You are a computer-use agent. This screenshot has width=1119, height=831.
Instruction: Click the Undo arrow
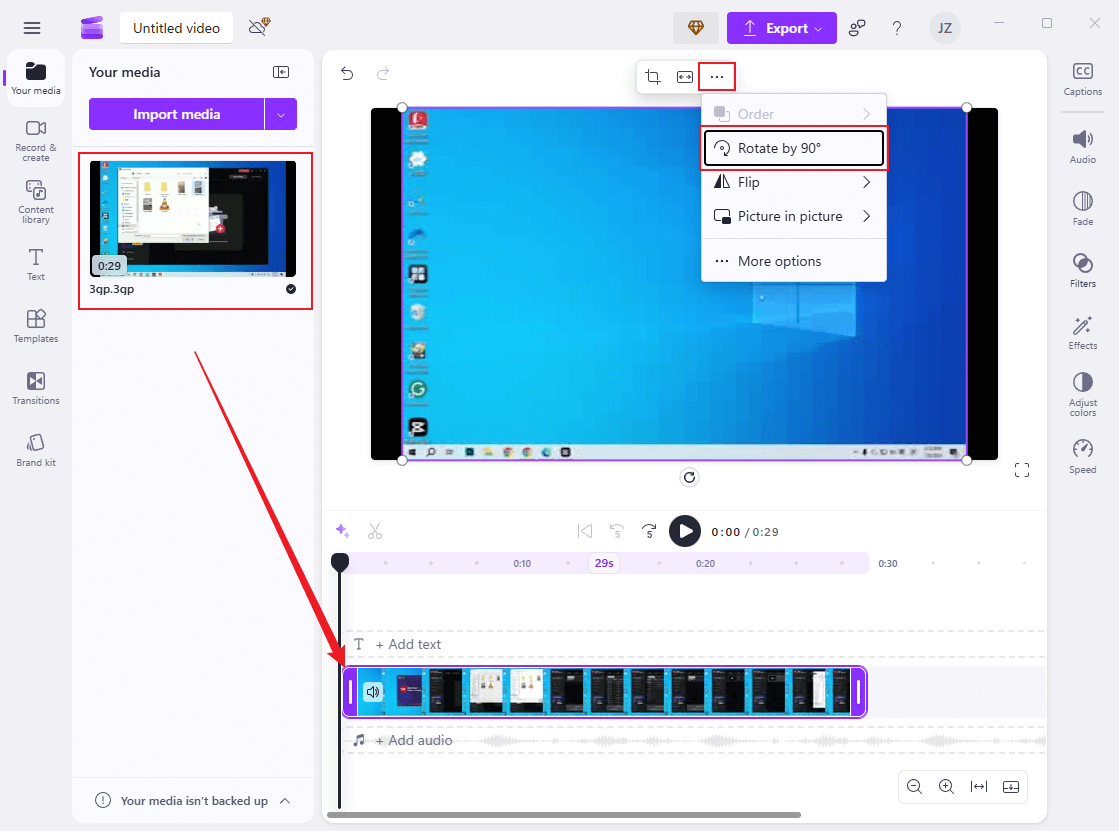pyautogui.click(x=347, y=74)
